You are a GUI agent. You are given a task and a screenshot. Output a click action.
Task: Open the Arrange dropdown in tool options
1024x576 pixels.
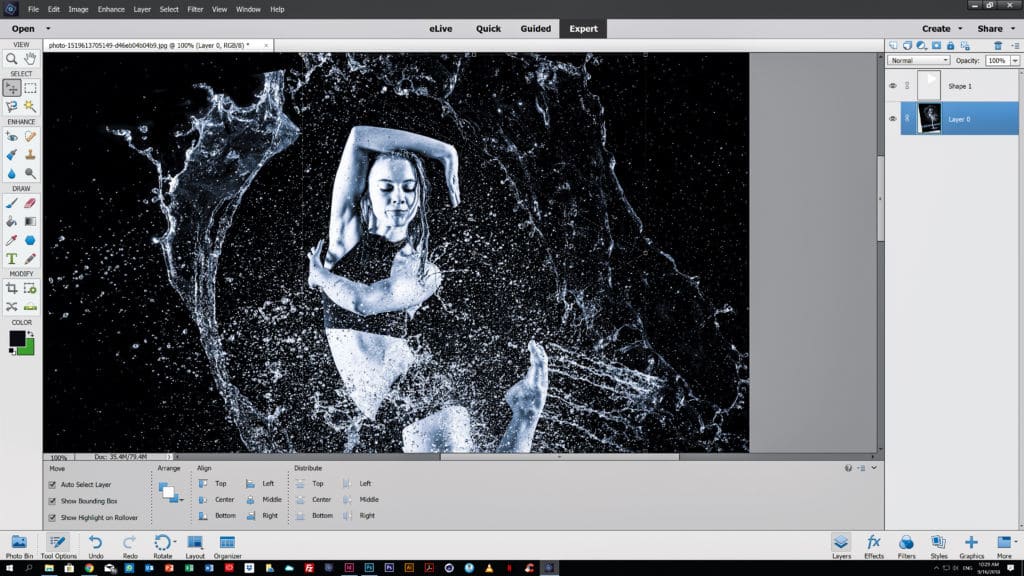(x=169, y=493)
